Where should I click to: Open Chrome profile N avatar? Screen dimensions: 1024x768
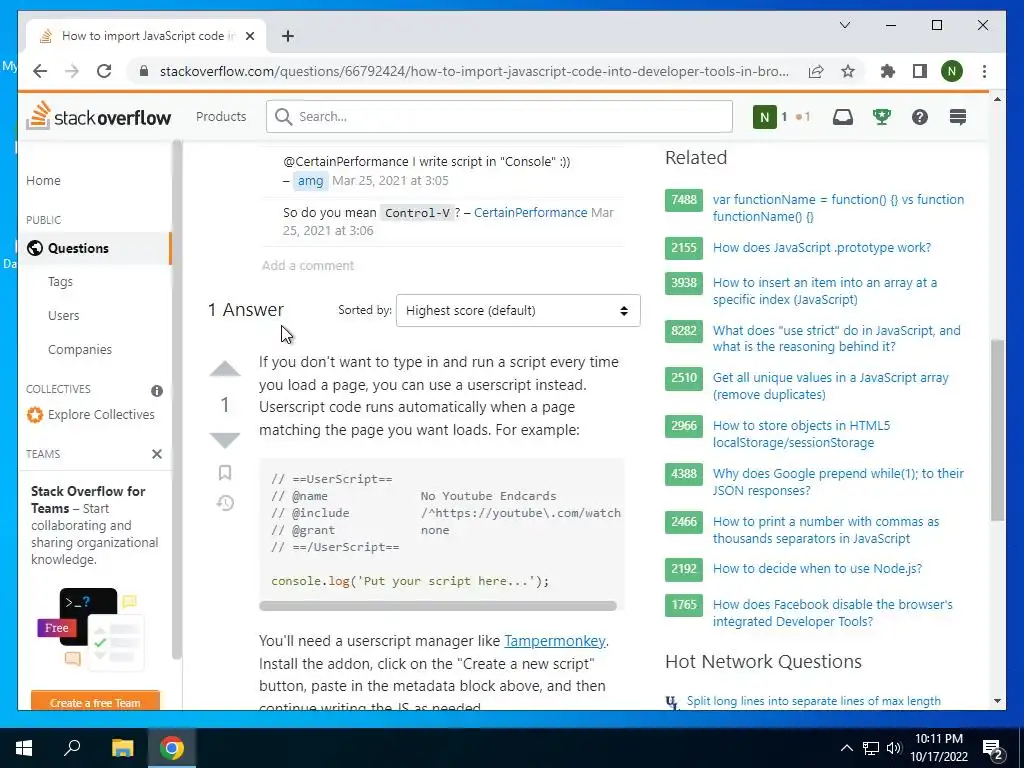[952, 71]
